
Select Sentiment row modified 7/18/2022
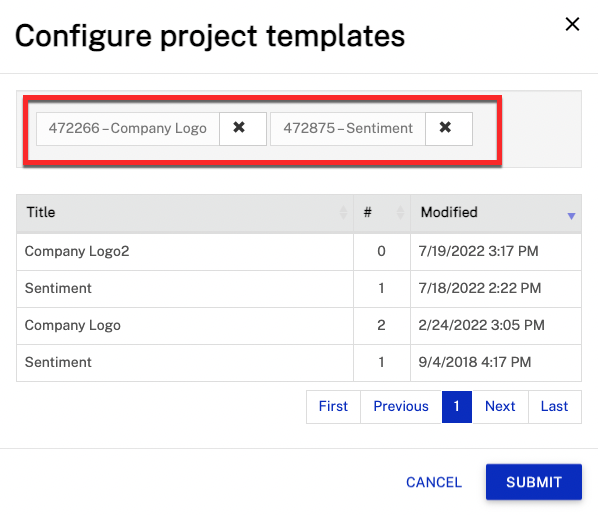pyautogui.click(x=299, y=288)
